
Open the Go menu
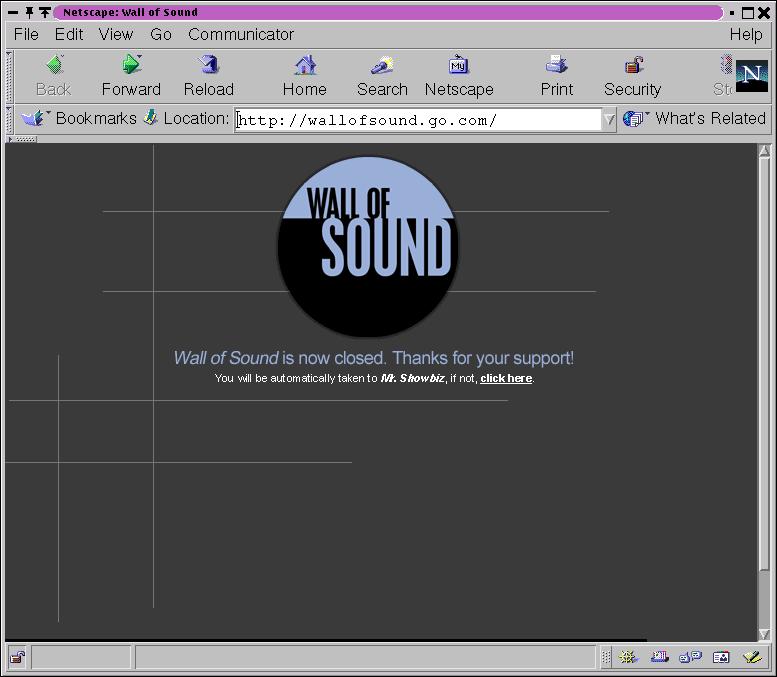pos(161,34)
